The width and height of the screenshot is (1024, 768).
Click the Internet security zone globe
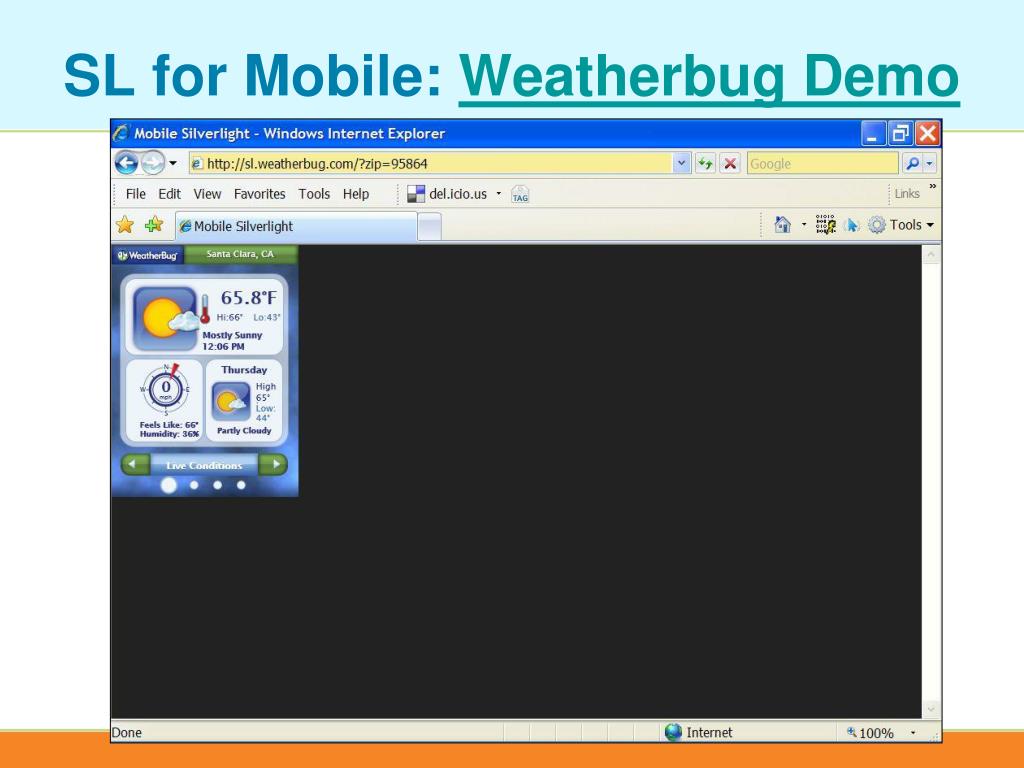[x=673, y=732]
